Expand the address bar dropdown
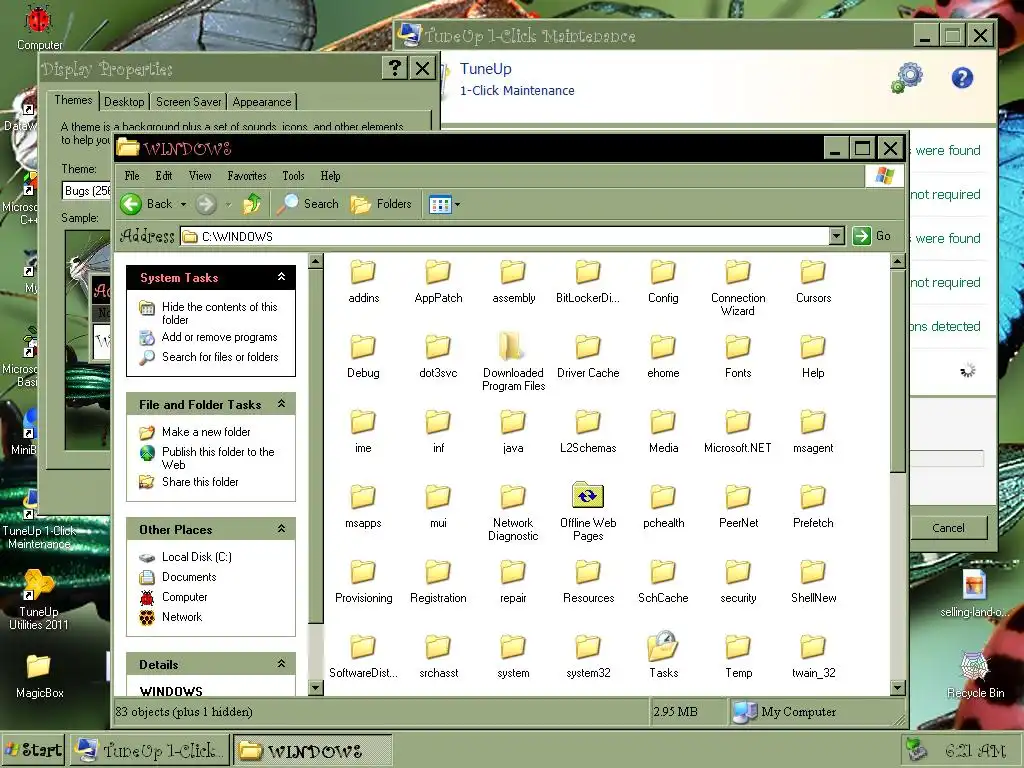1024x768 pixels. 837,236
